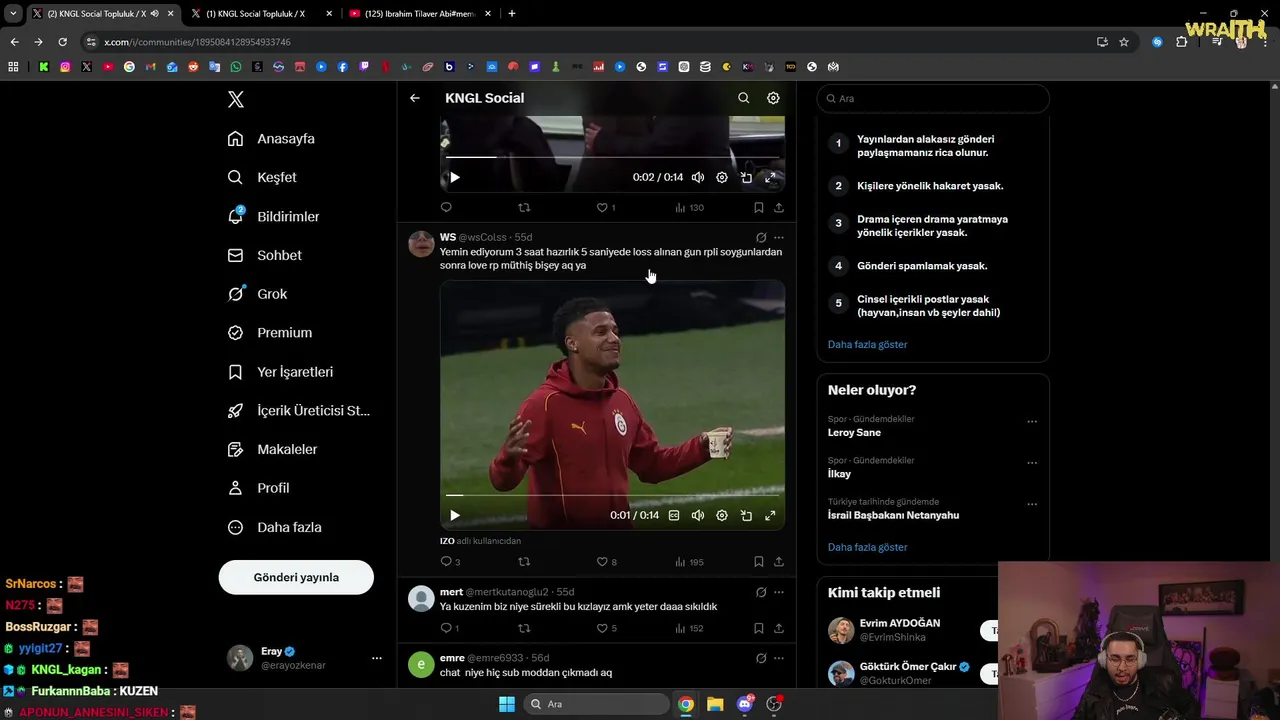1280x720 pixels.
Task: Open Evrim AYDOĞAN profile suggestion
Action: 899,623
